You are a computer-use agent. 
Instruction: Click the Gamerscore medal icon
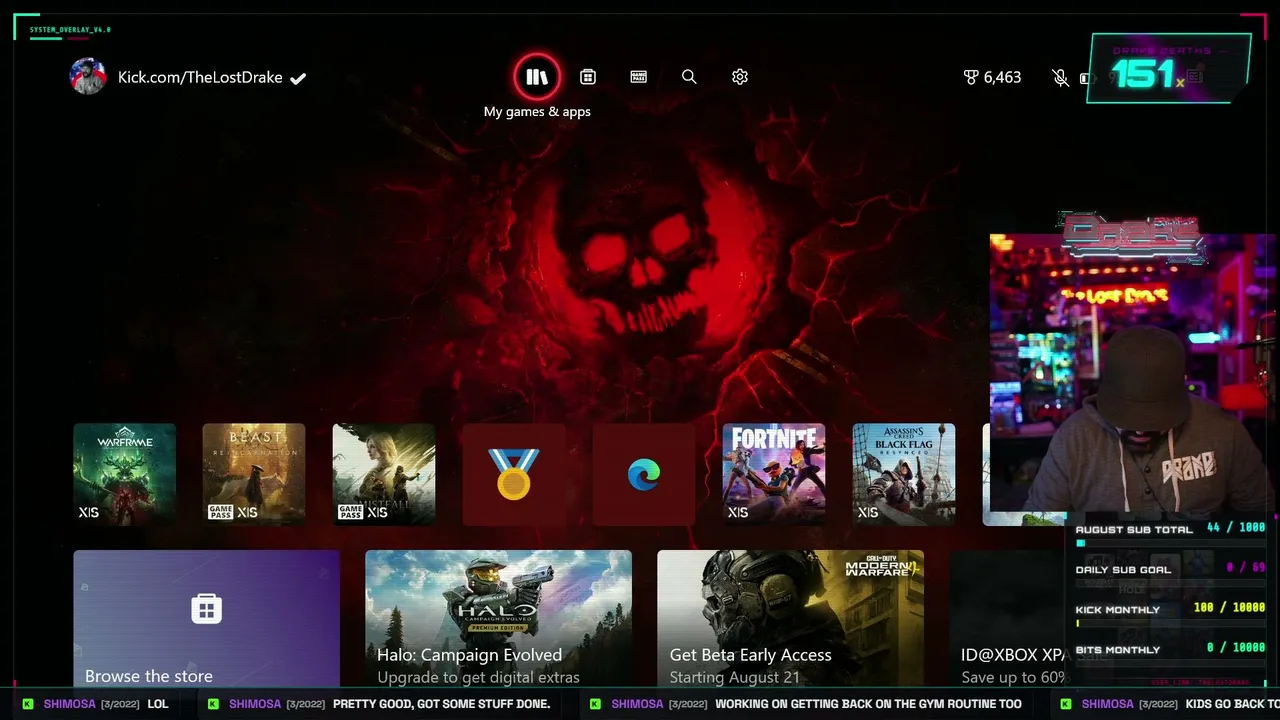click(970, 77)
